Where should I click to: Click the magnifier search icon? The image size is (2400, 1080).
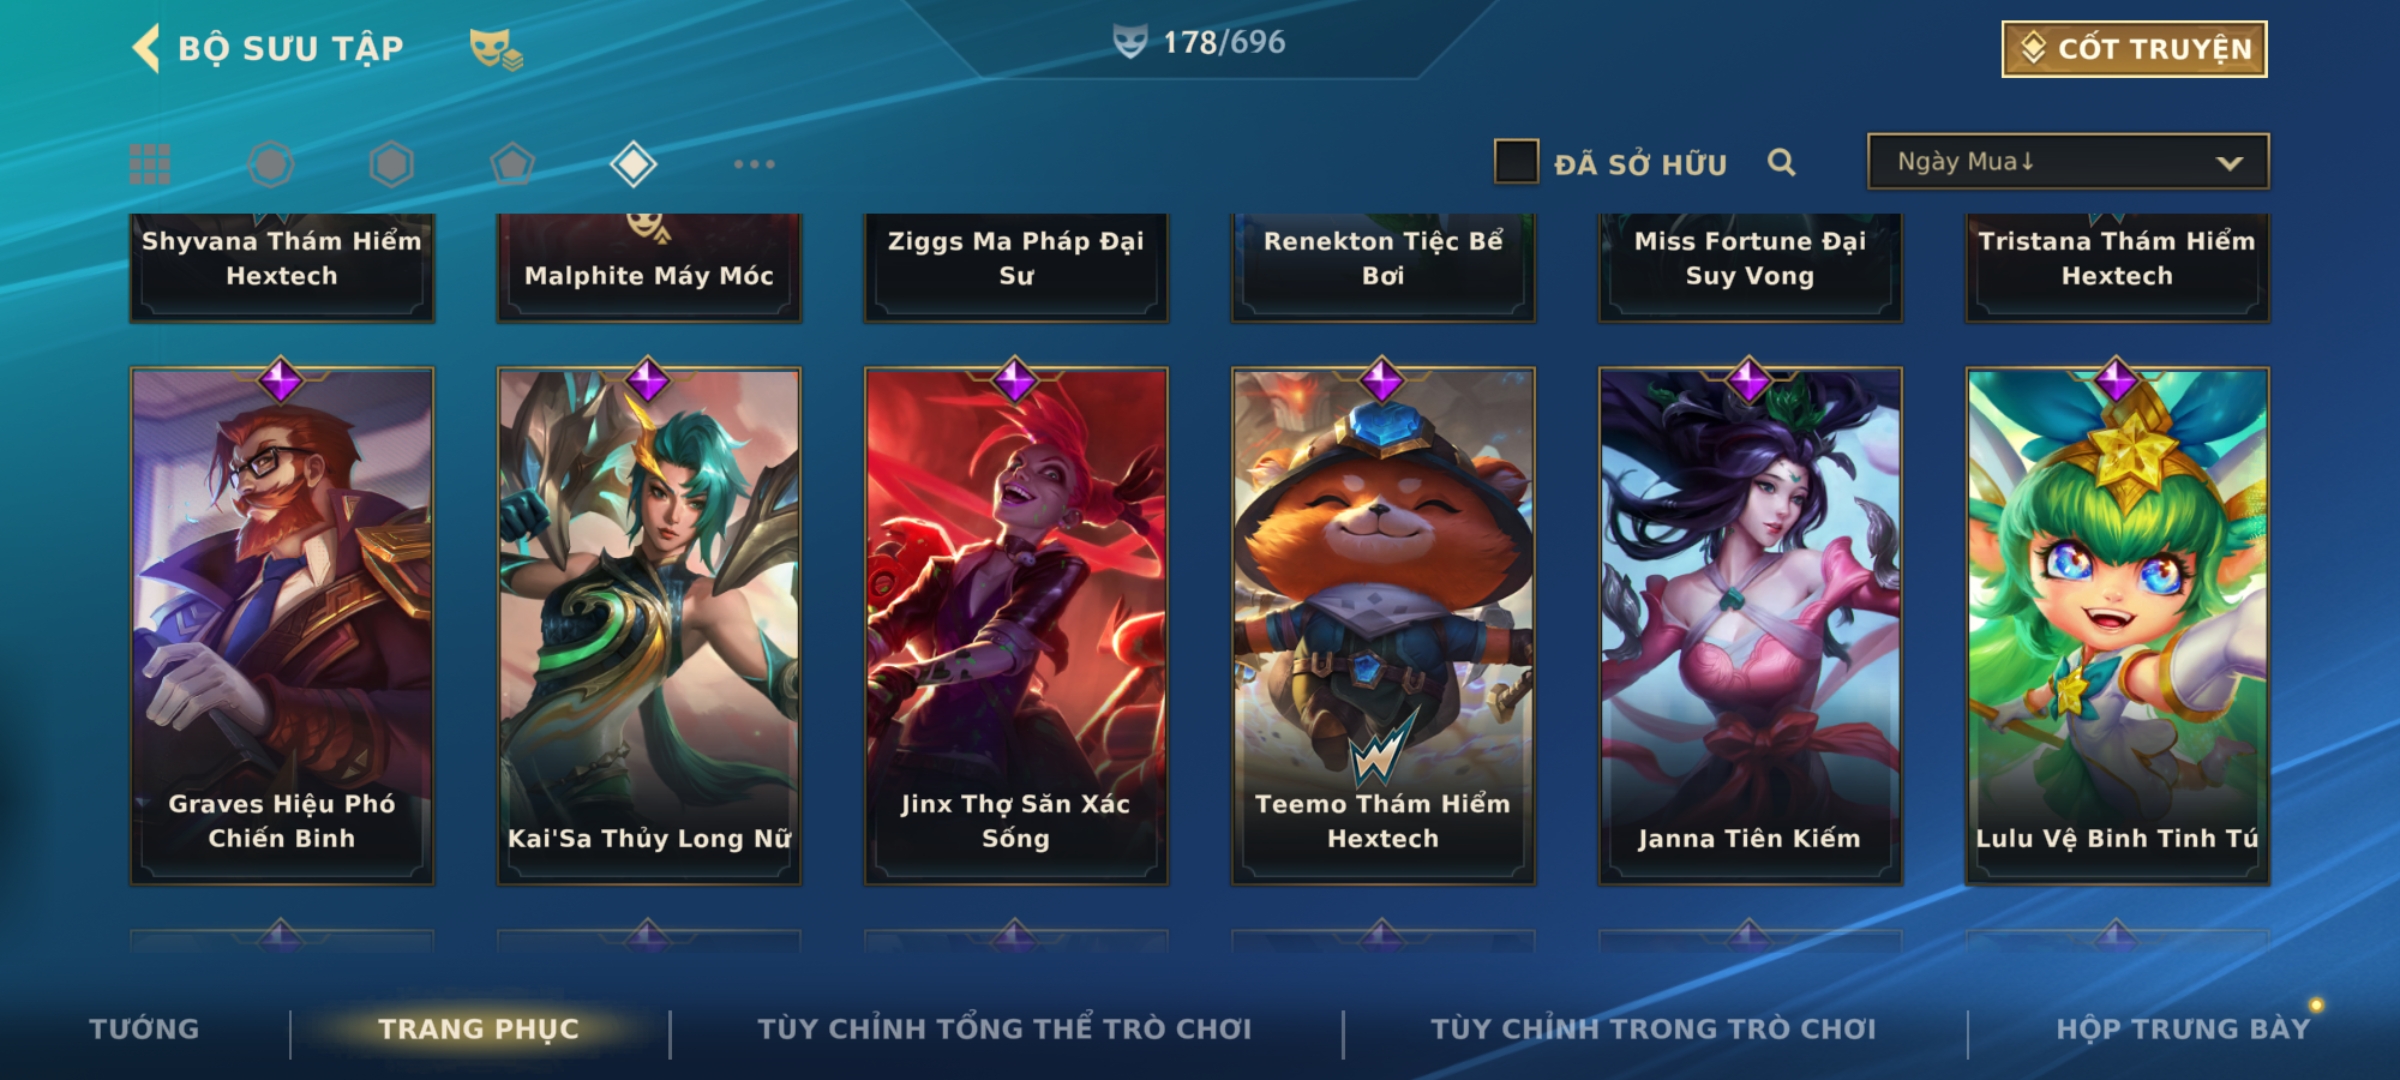pos(1781,162)
